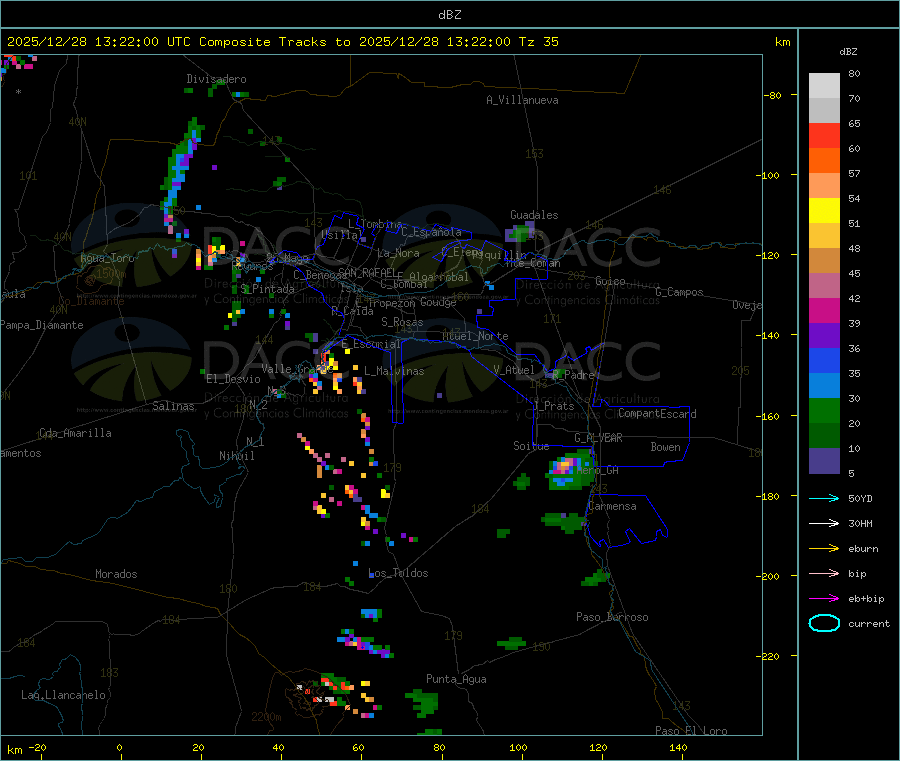Choose the gold 48–51 dBZ swatch
Screen dimensions: 900x761
(824, 235)
